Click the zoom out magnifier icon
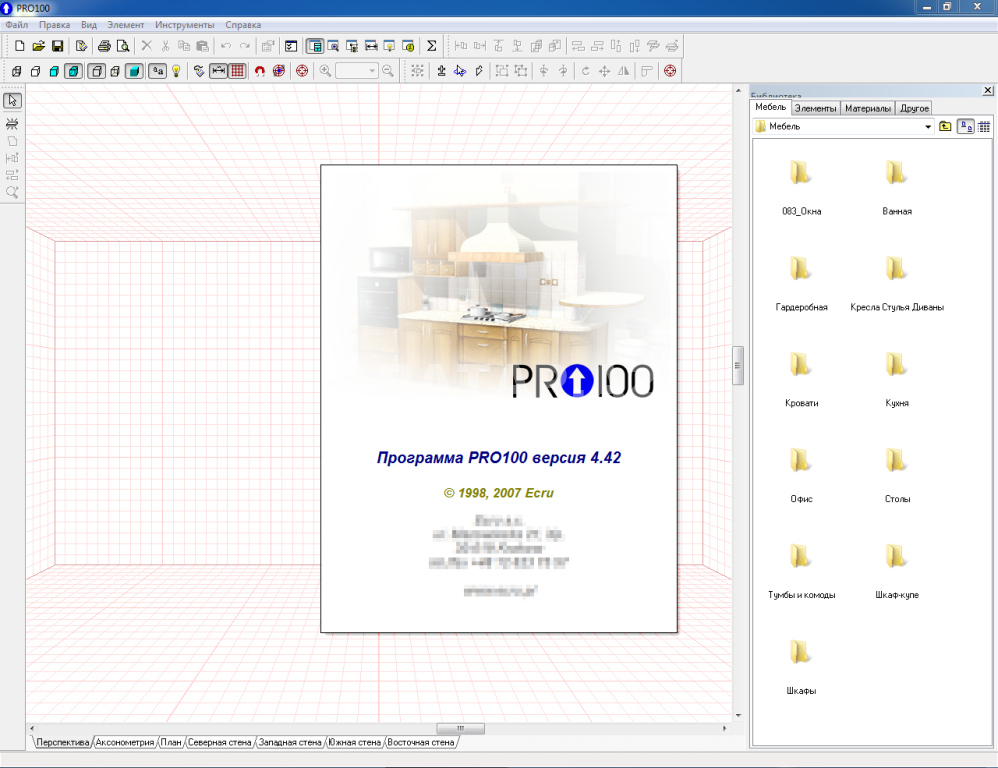The image size is (998, 768). coord(388,71)
